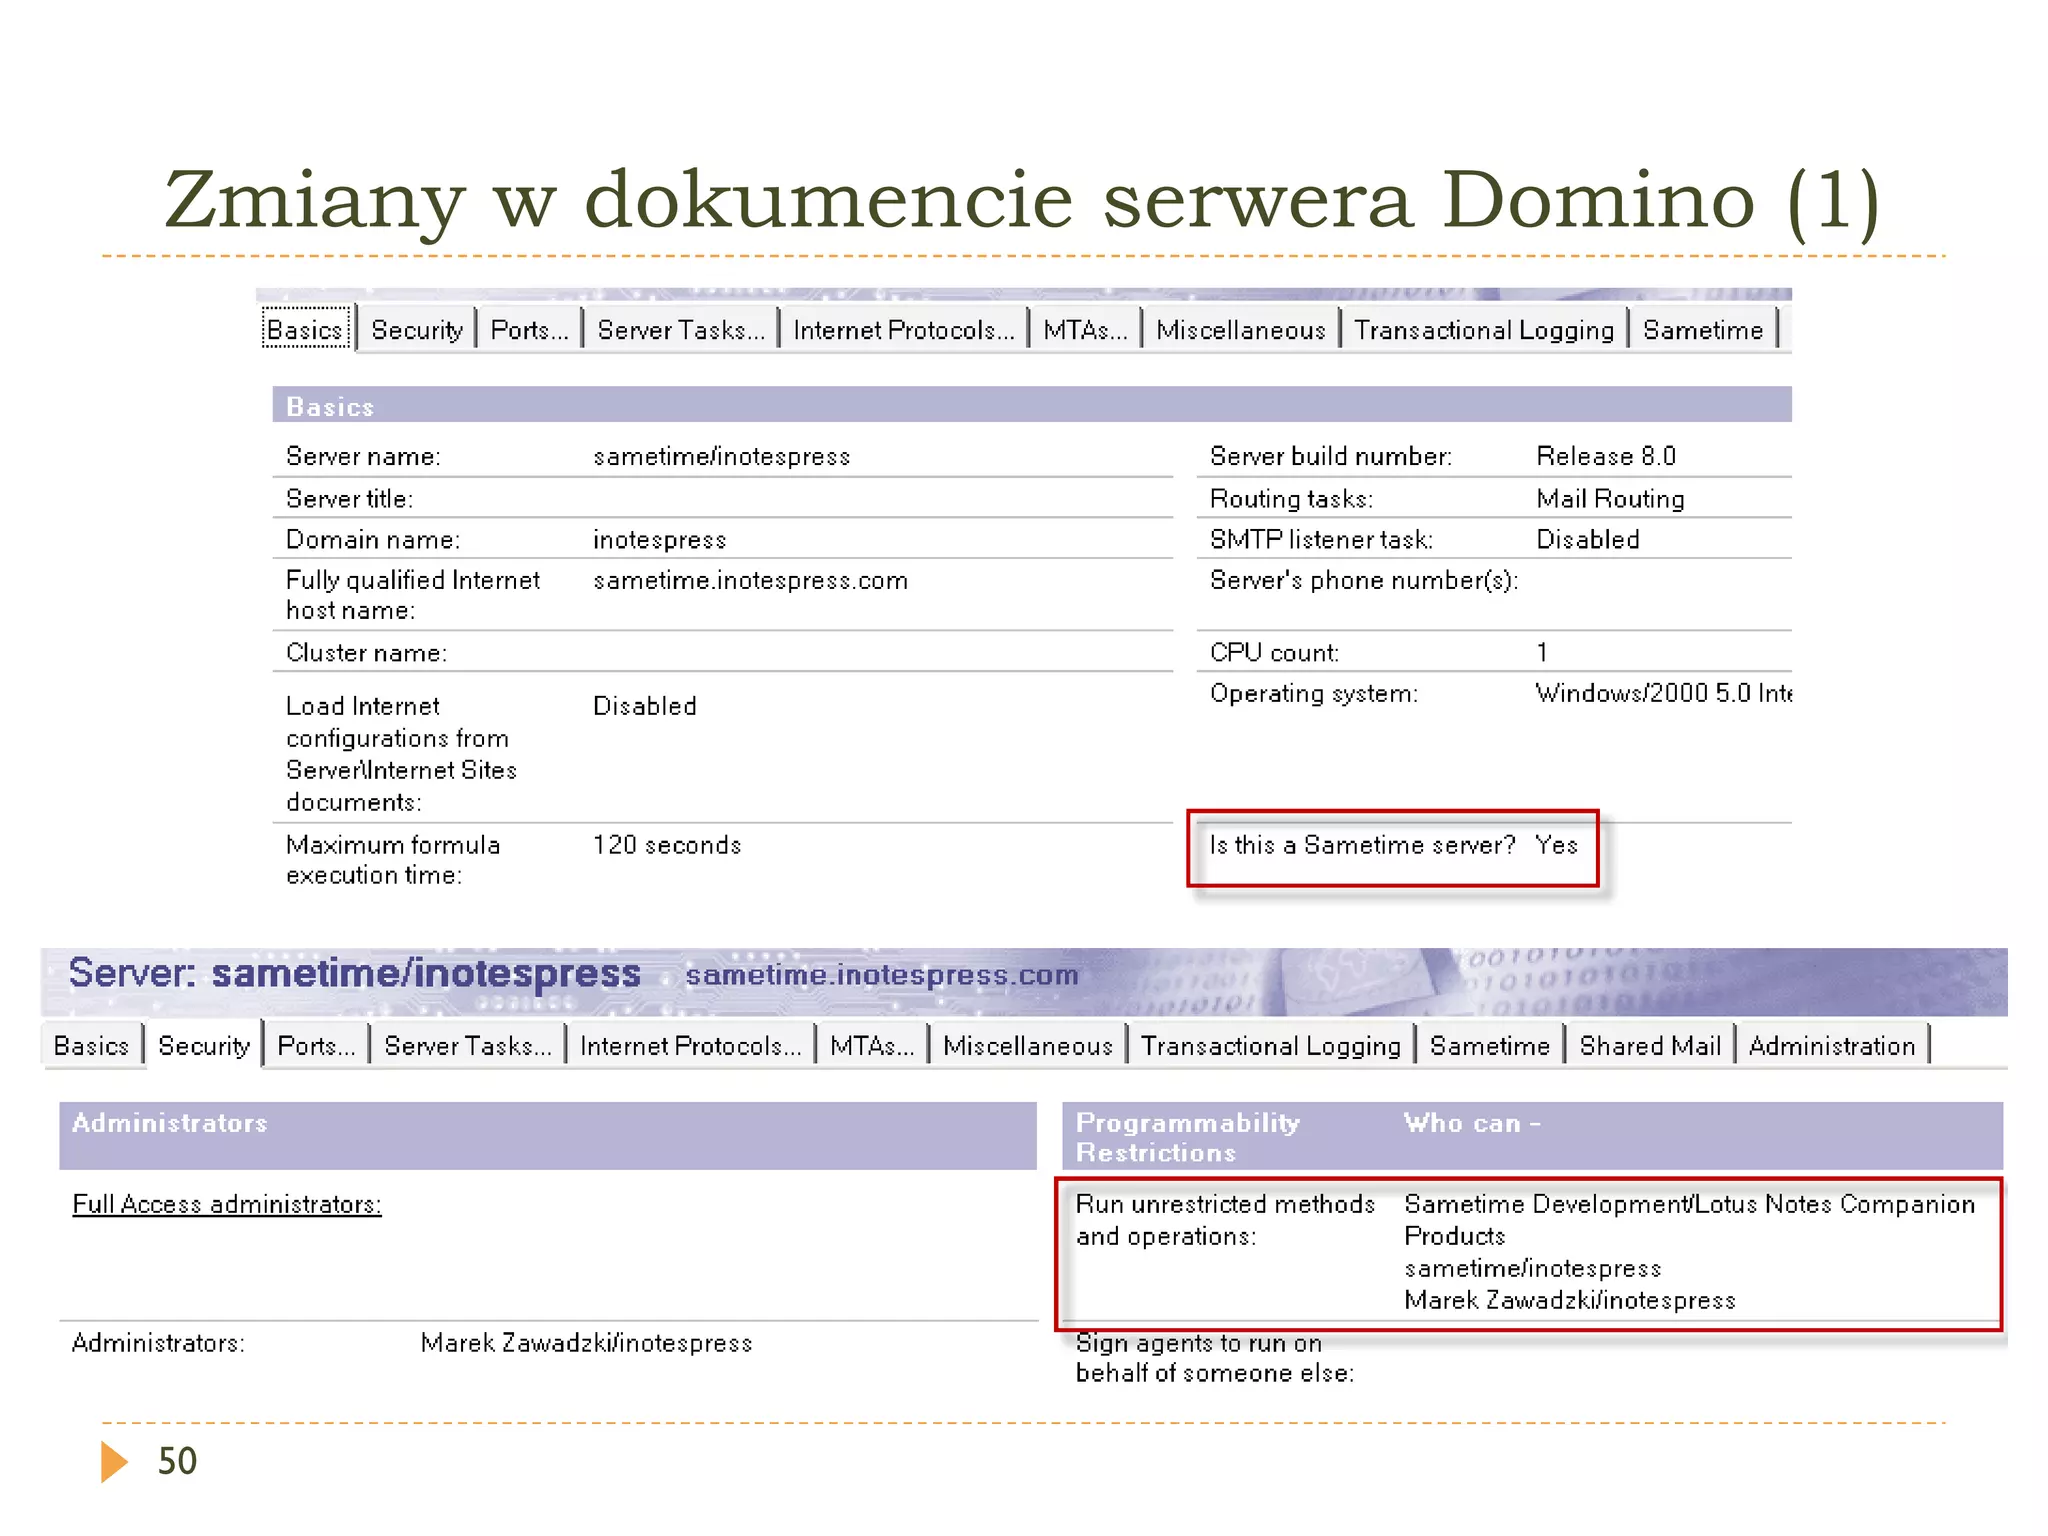The height and width of the screenshot is (1536, 2048).
Task: Select Miscellaneous tab in upper tab row
Action: point(1241,329)
